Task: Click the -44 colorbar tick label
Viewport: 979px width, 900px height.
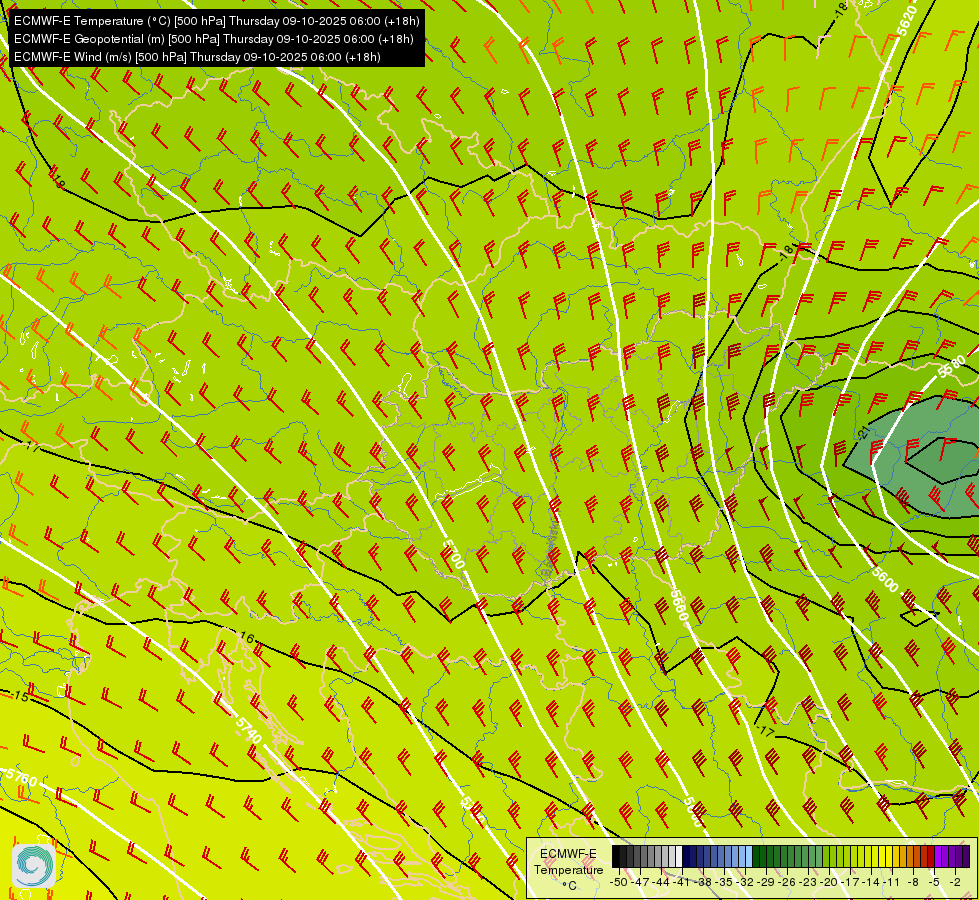Action: (661, 882)
